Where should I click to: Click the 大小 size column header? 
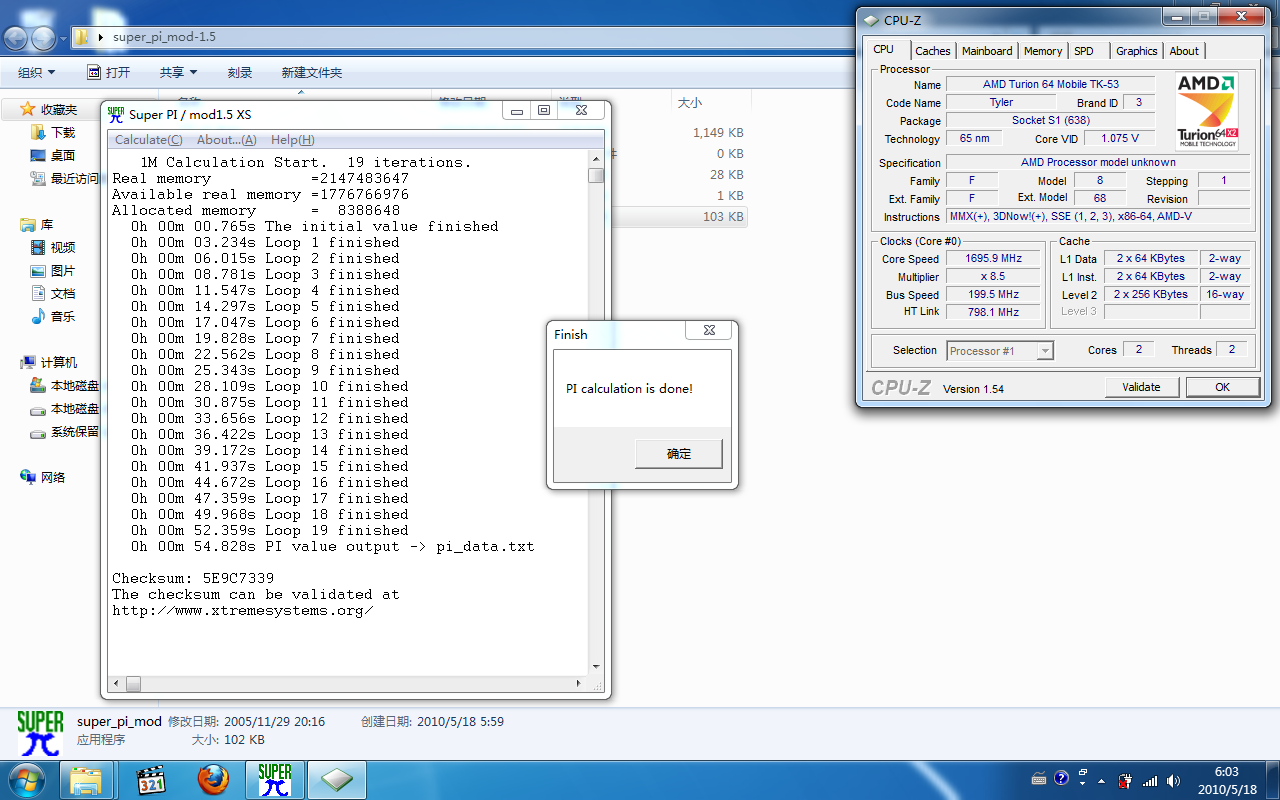pos(690,102)
